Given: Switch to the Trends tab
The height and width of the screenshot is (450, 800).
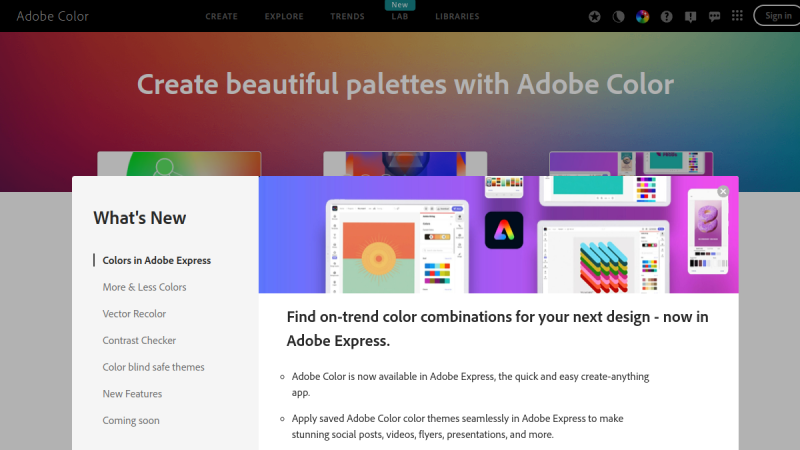Looking at the screenshot, I should 347,17.
